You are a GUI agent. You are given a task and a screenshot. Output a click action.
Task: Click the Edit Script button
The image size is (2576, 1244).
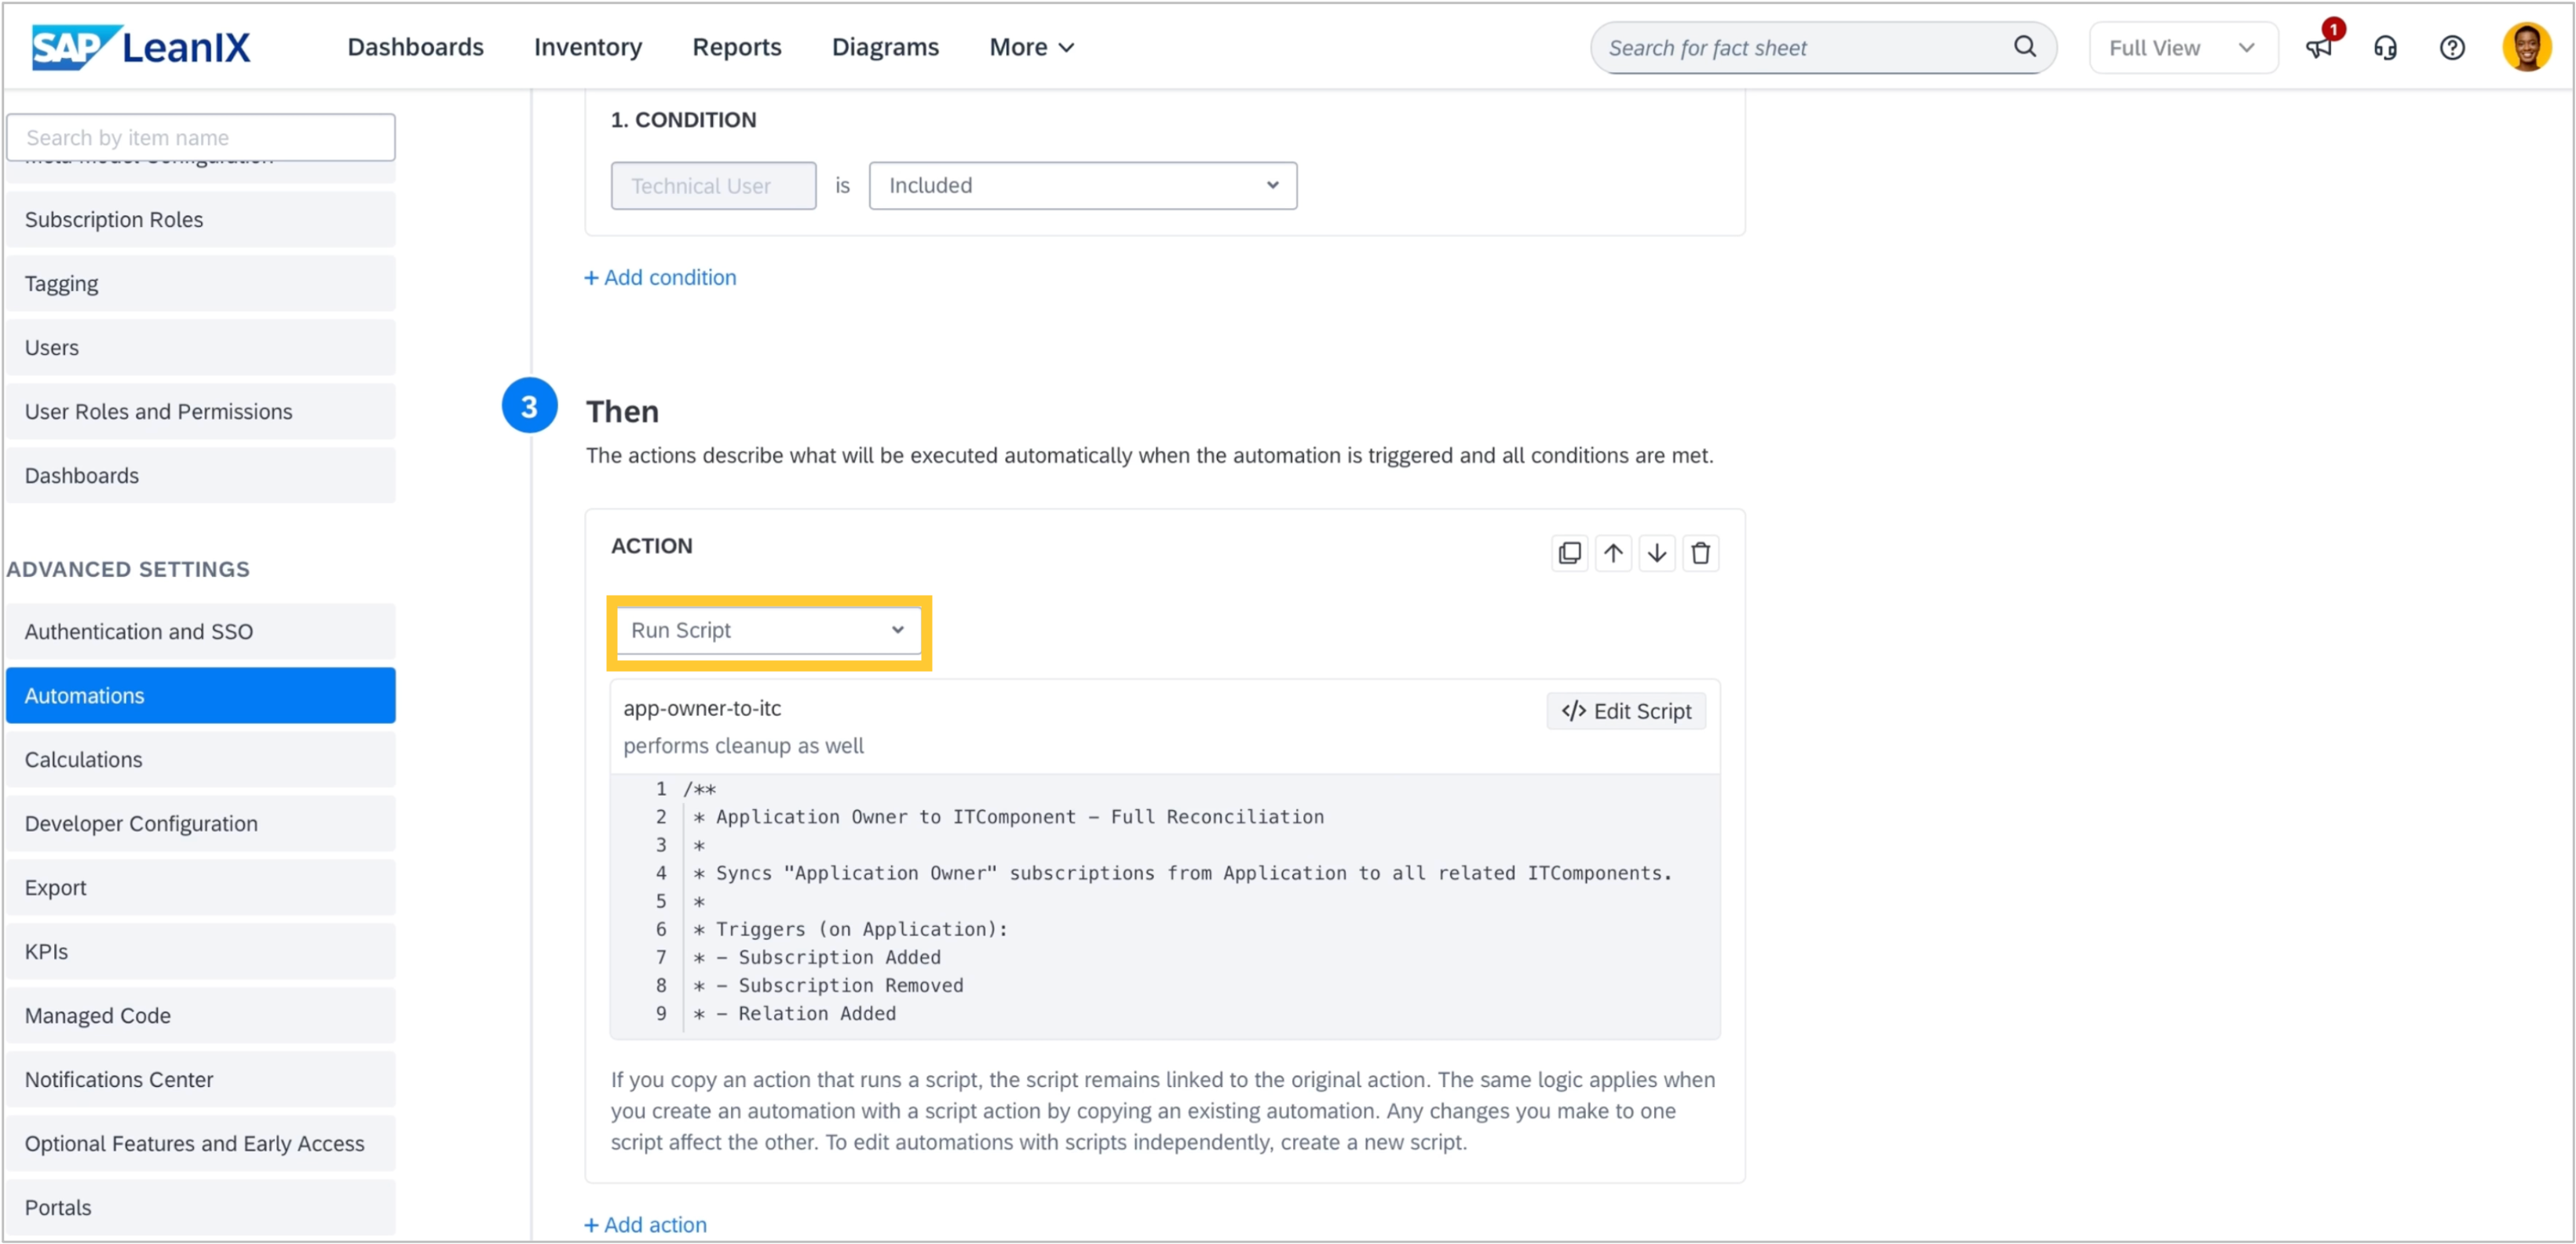pos(1625,711)
